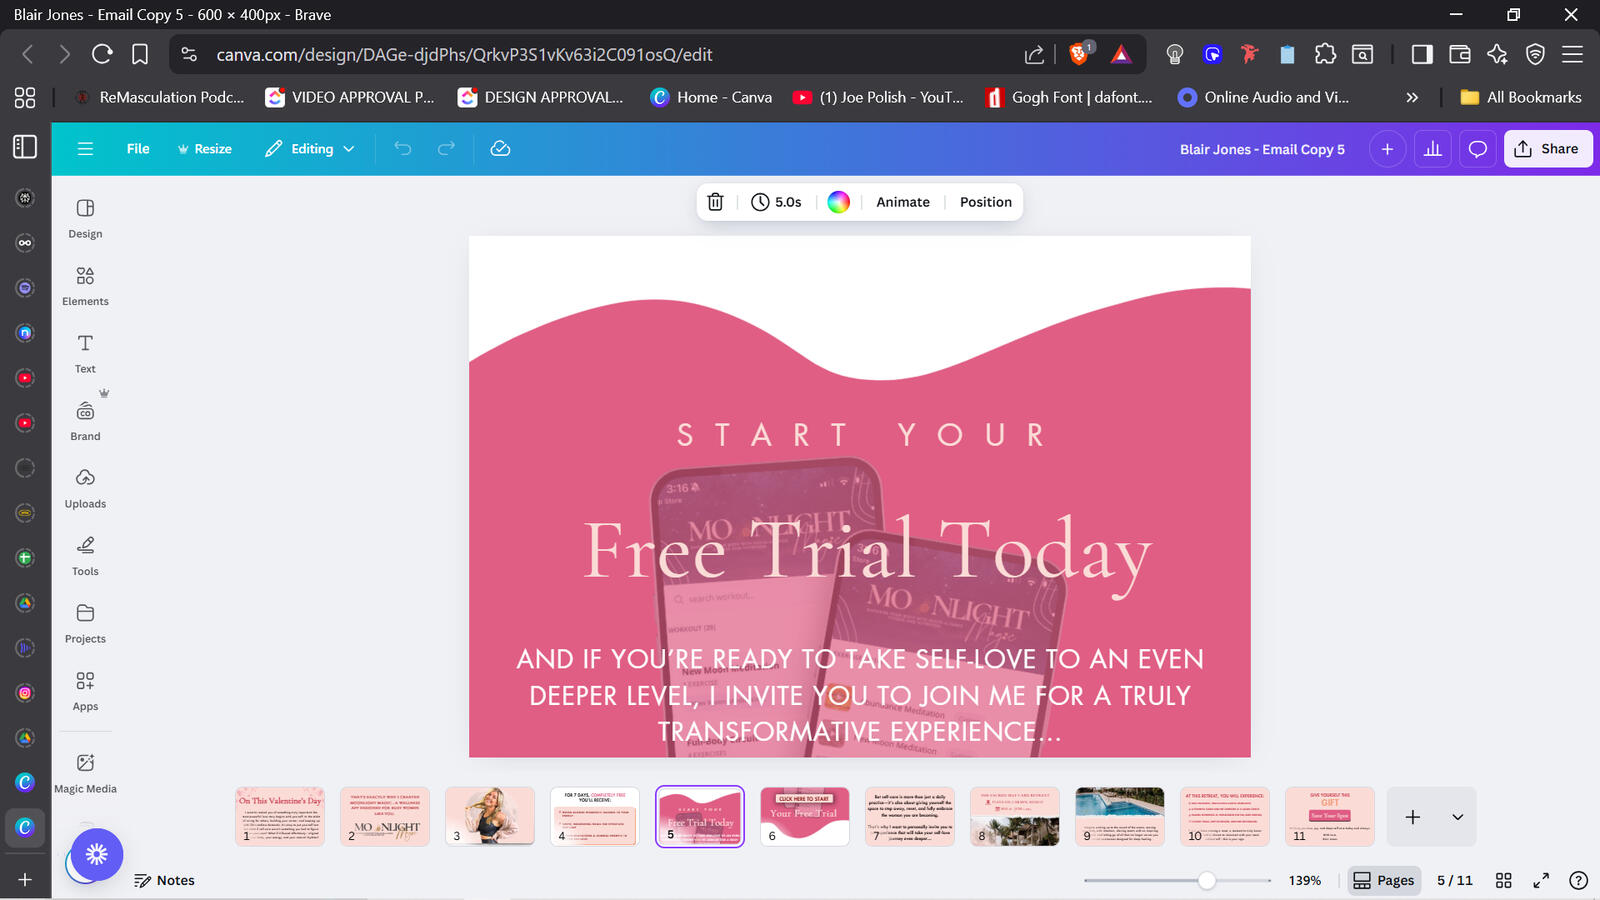
Task: Open the Online Audio and Video bookmark
Action: (1264, 97)
